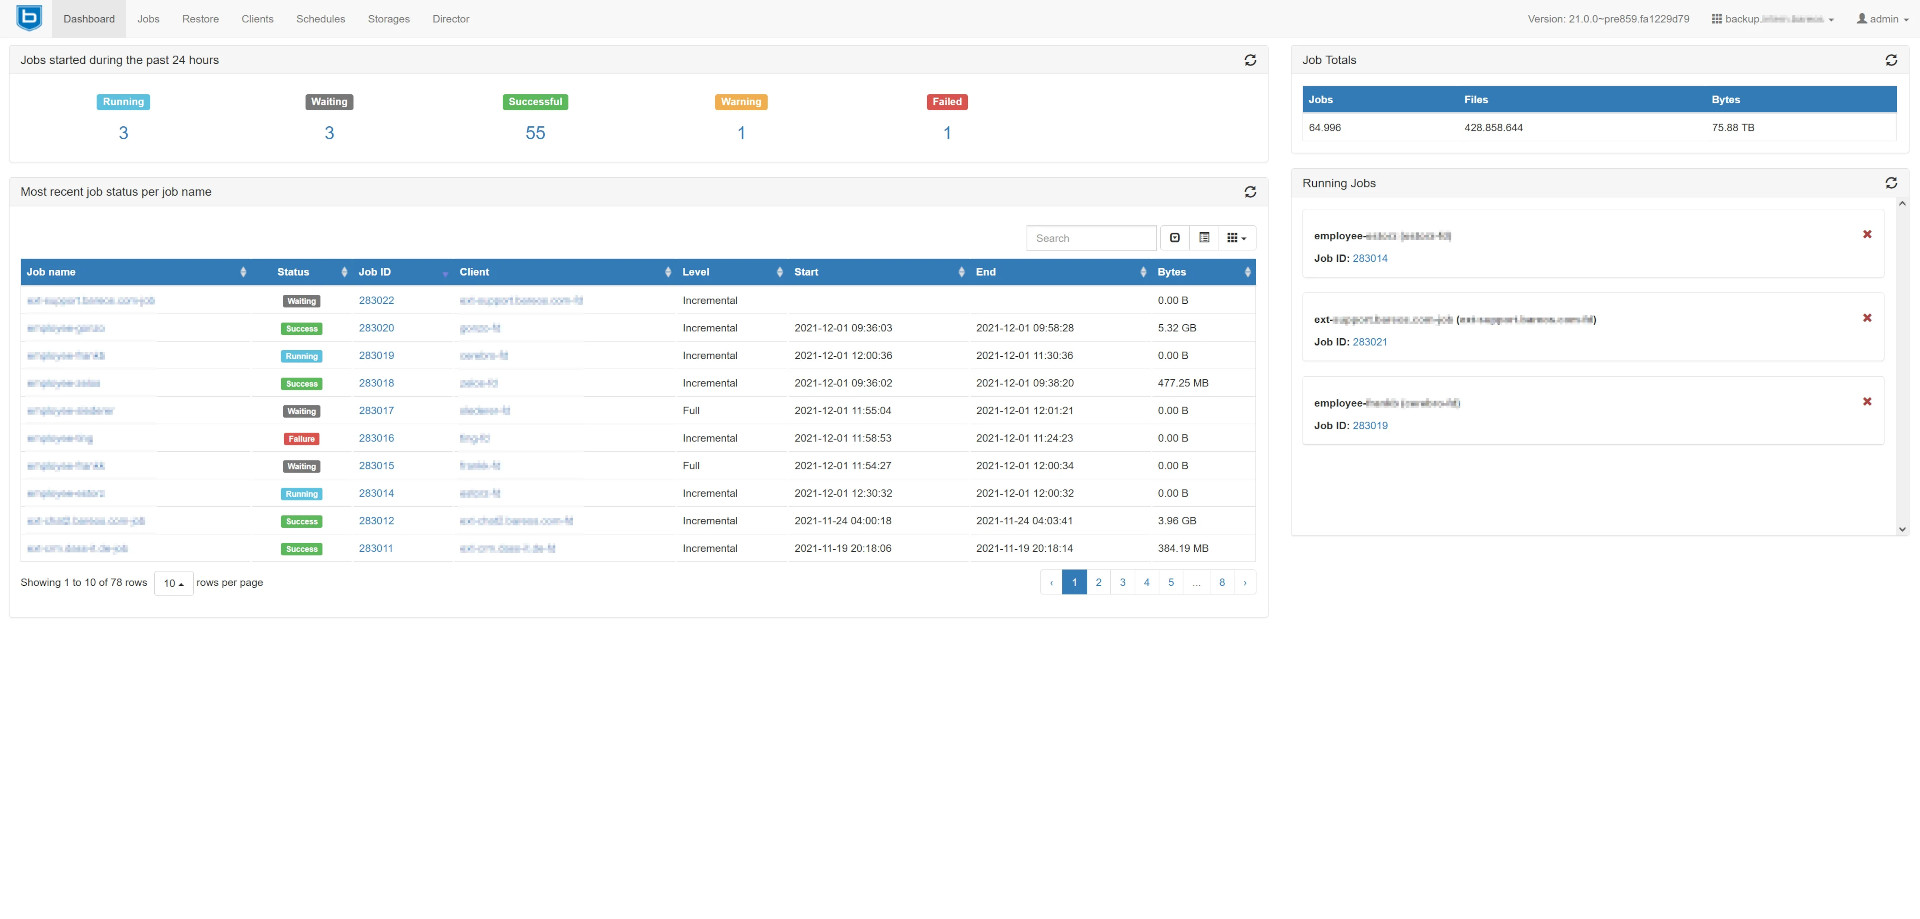The width and height of the screenshot is (1920, 919).
Task: Click the Successful status label badge
Action: coord(535,102)
